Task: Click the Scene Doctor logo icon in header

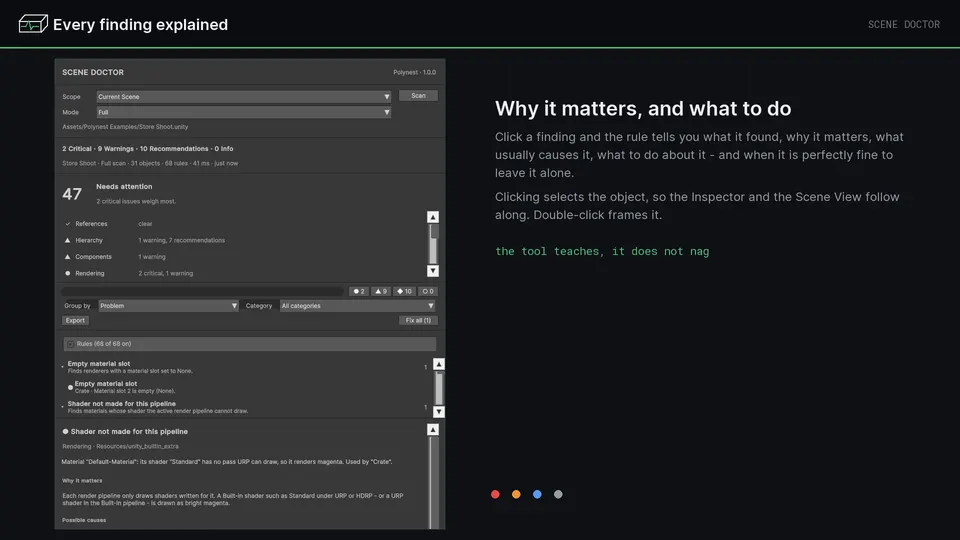Action: [33, 24]
